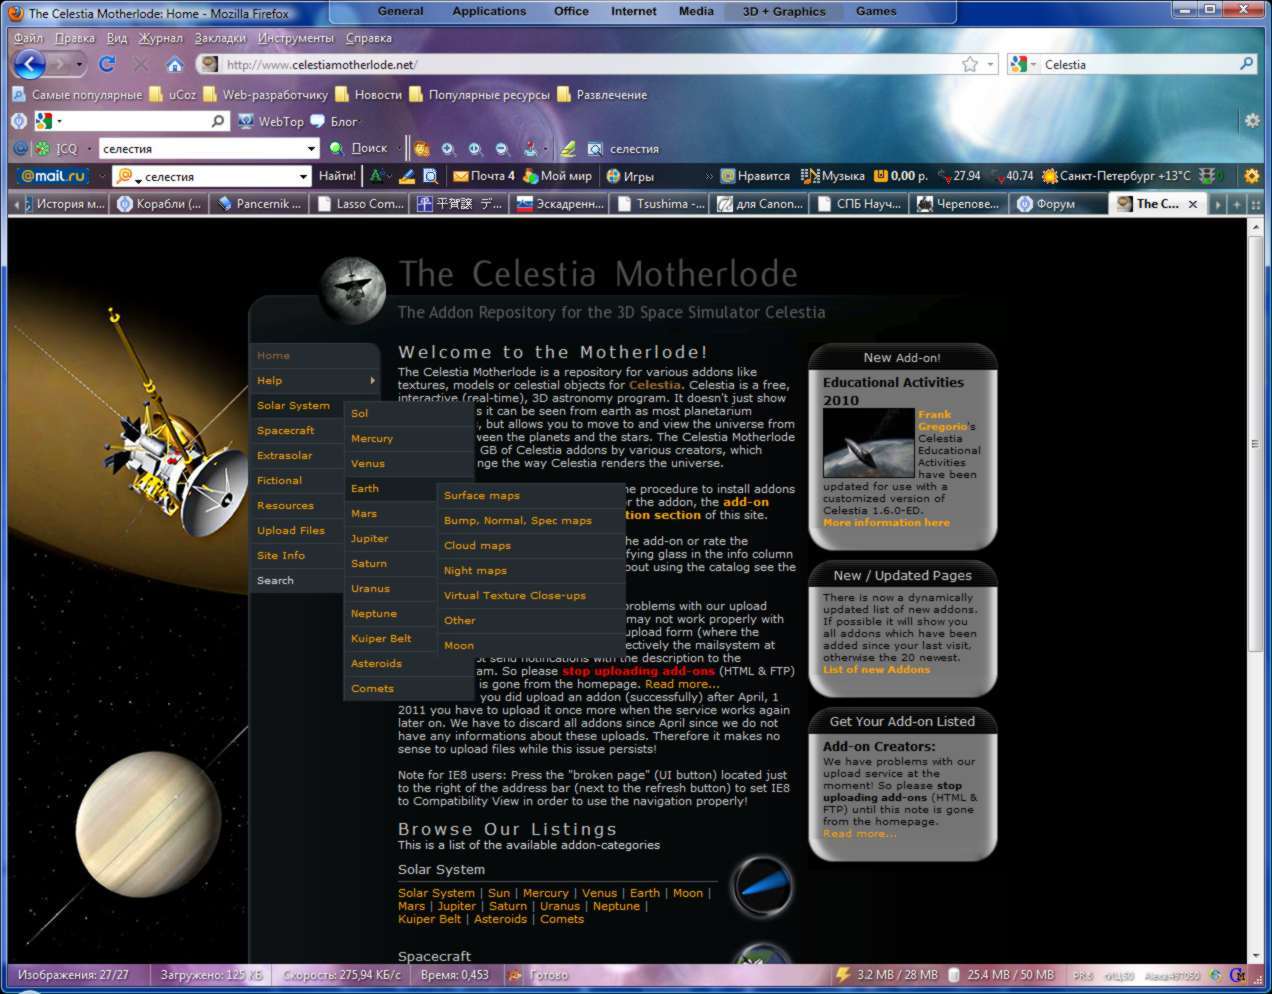Expand the Mail.ru селестия search combo box
This screenshot has width=1272, height=994.
coord(303,176)
